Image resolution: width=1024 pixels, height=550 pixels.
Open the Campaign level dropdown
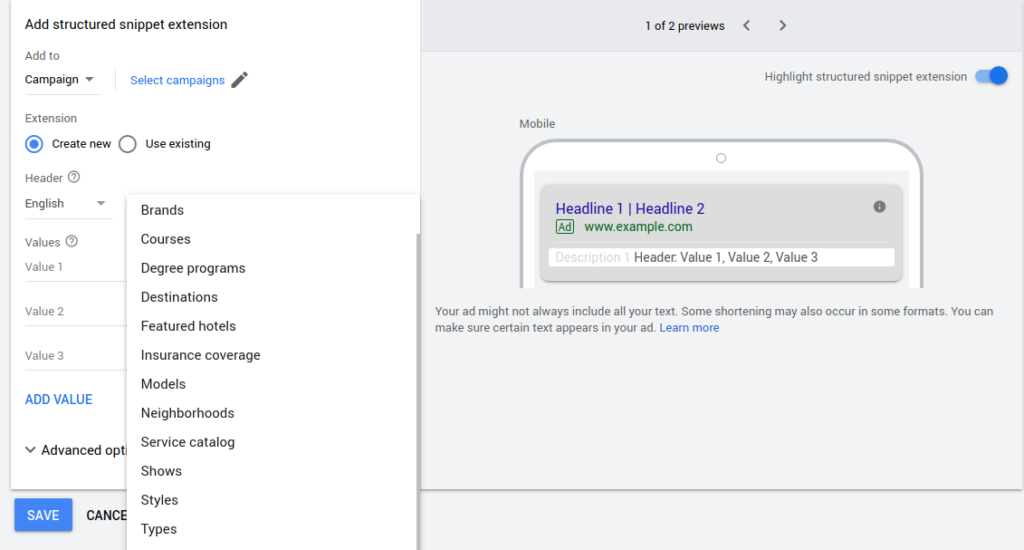(x=60, y=80)
